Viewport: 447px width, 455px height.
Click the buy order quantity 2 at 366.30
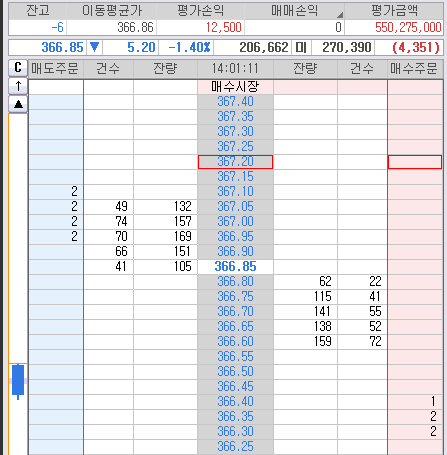click(415, 431)
